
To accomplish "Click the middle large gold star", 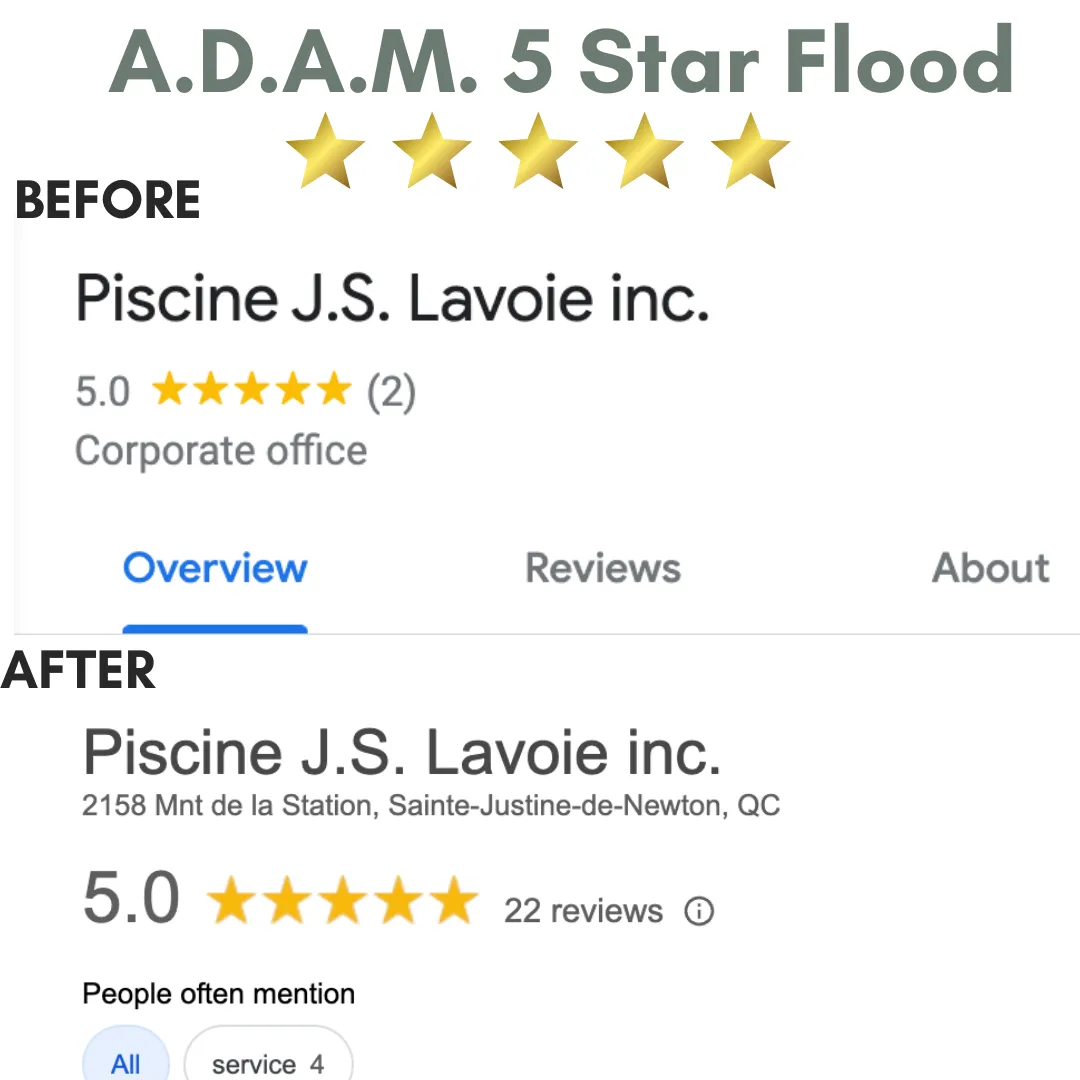I will click(538, 151).
